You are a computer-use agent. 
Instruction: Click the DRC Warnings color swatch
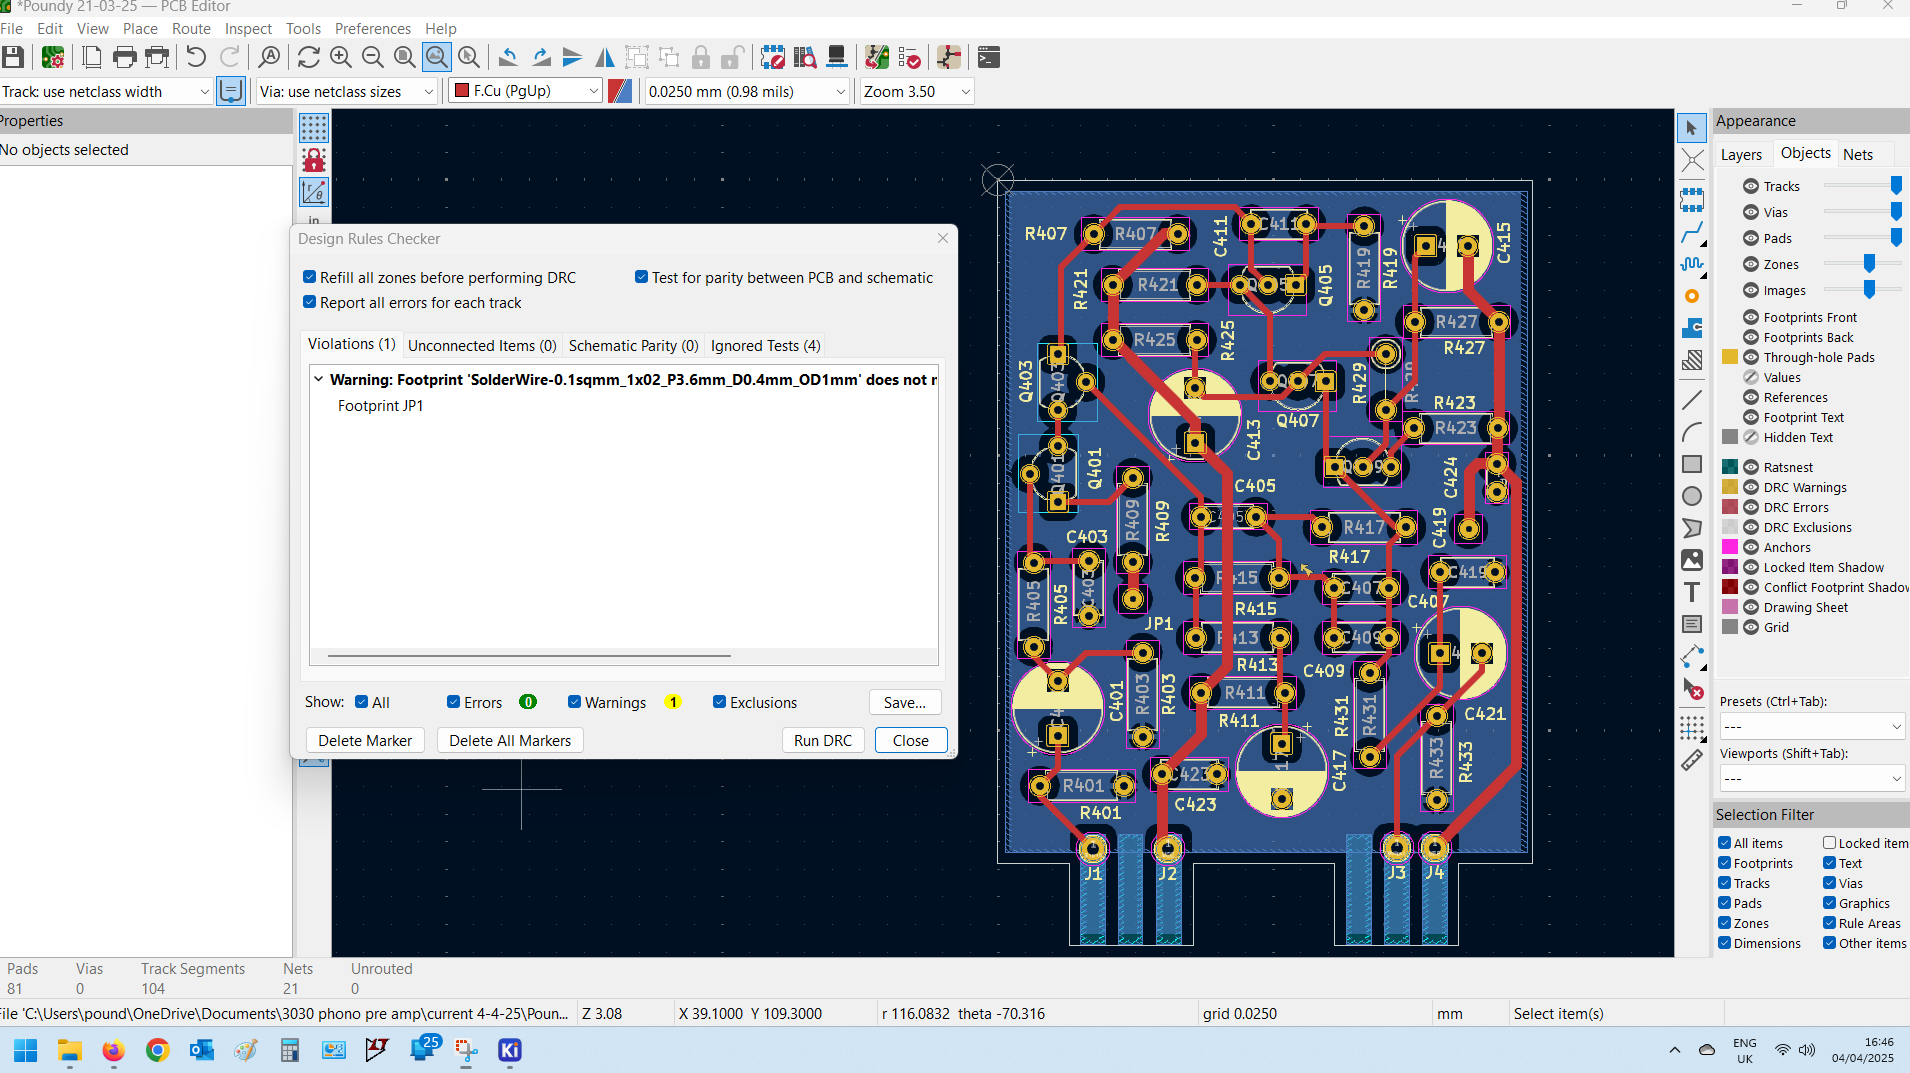click(x=1730, y=487)
